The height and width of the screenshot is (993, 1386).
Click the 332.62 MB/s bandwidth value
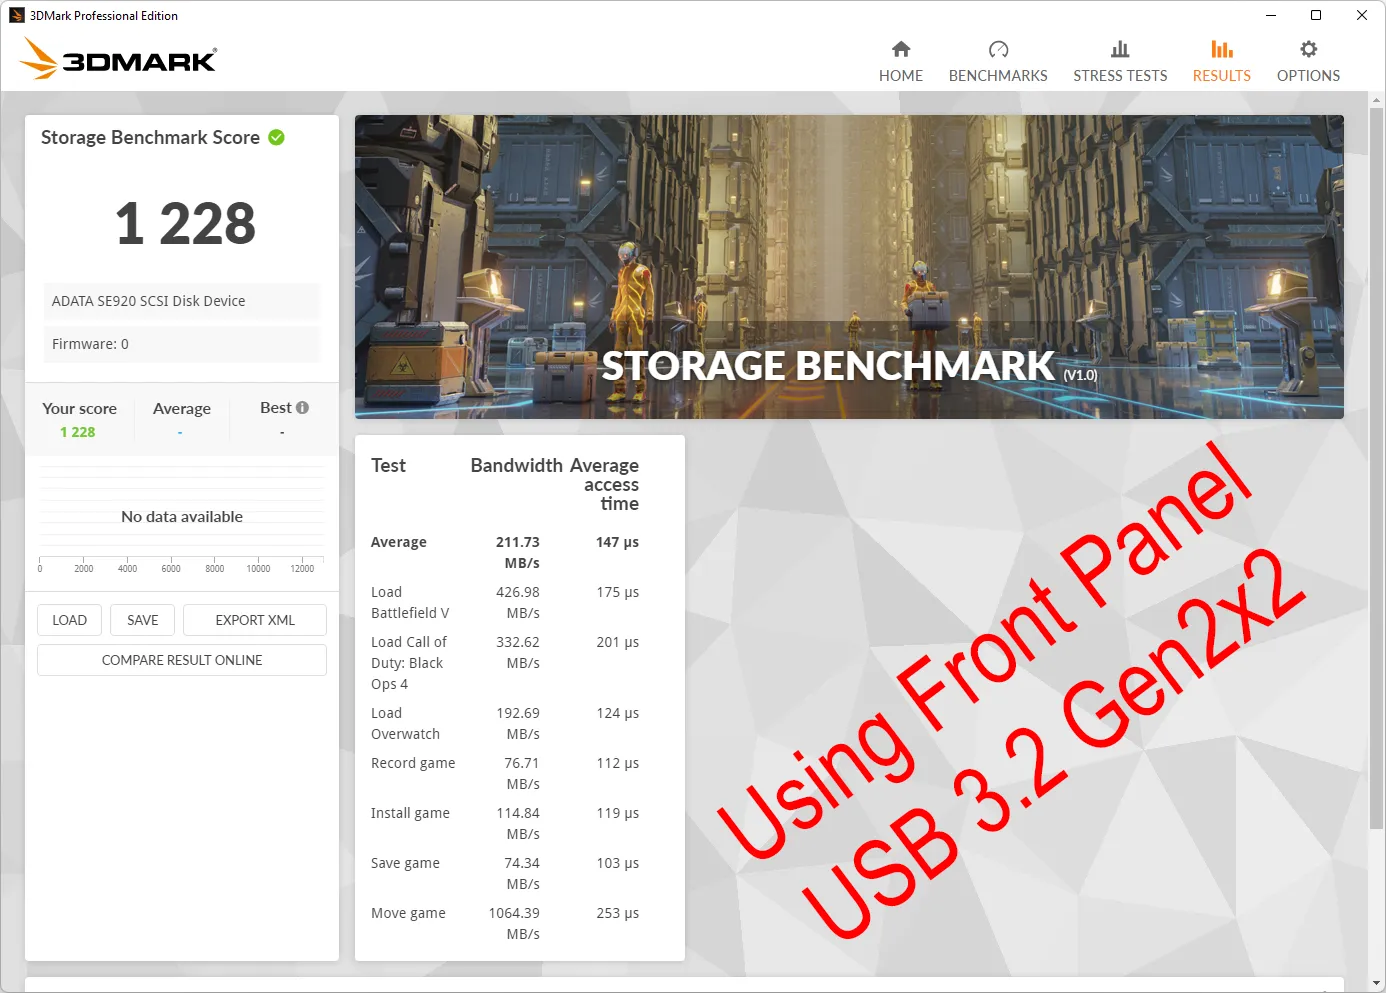(x=518, y=652)
